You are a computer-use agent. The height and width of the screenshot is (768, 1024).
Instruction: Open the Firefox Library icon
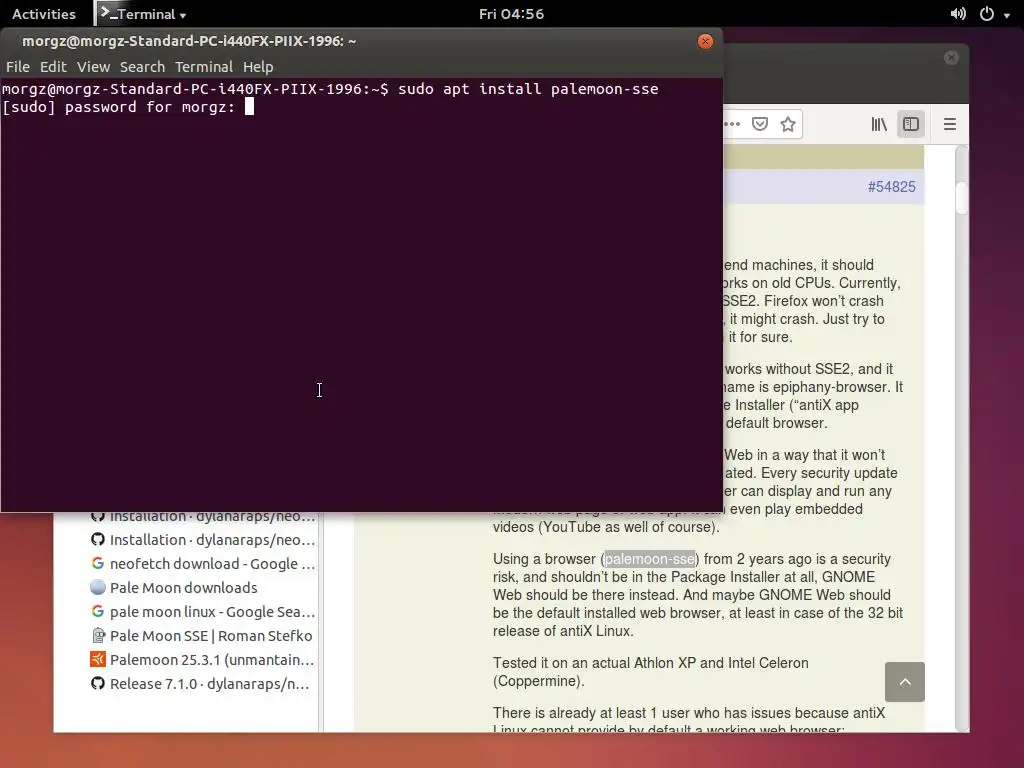(879, 124)
